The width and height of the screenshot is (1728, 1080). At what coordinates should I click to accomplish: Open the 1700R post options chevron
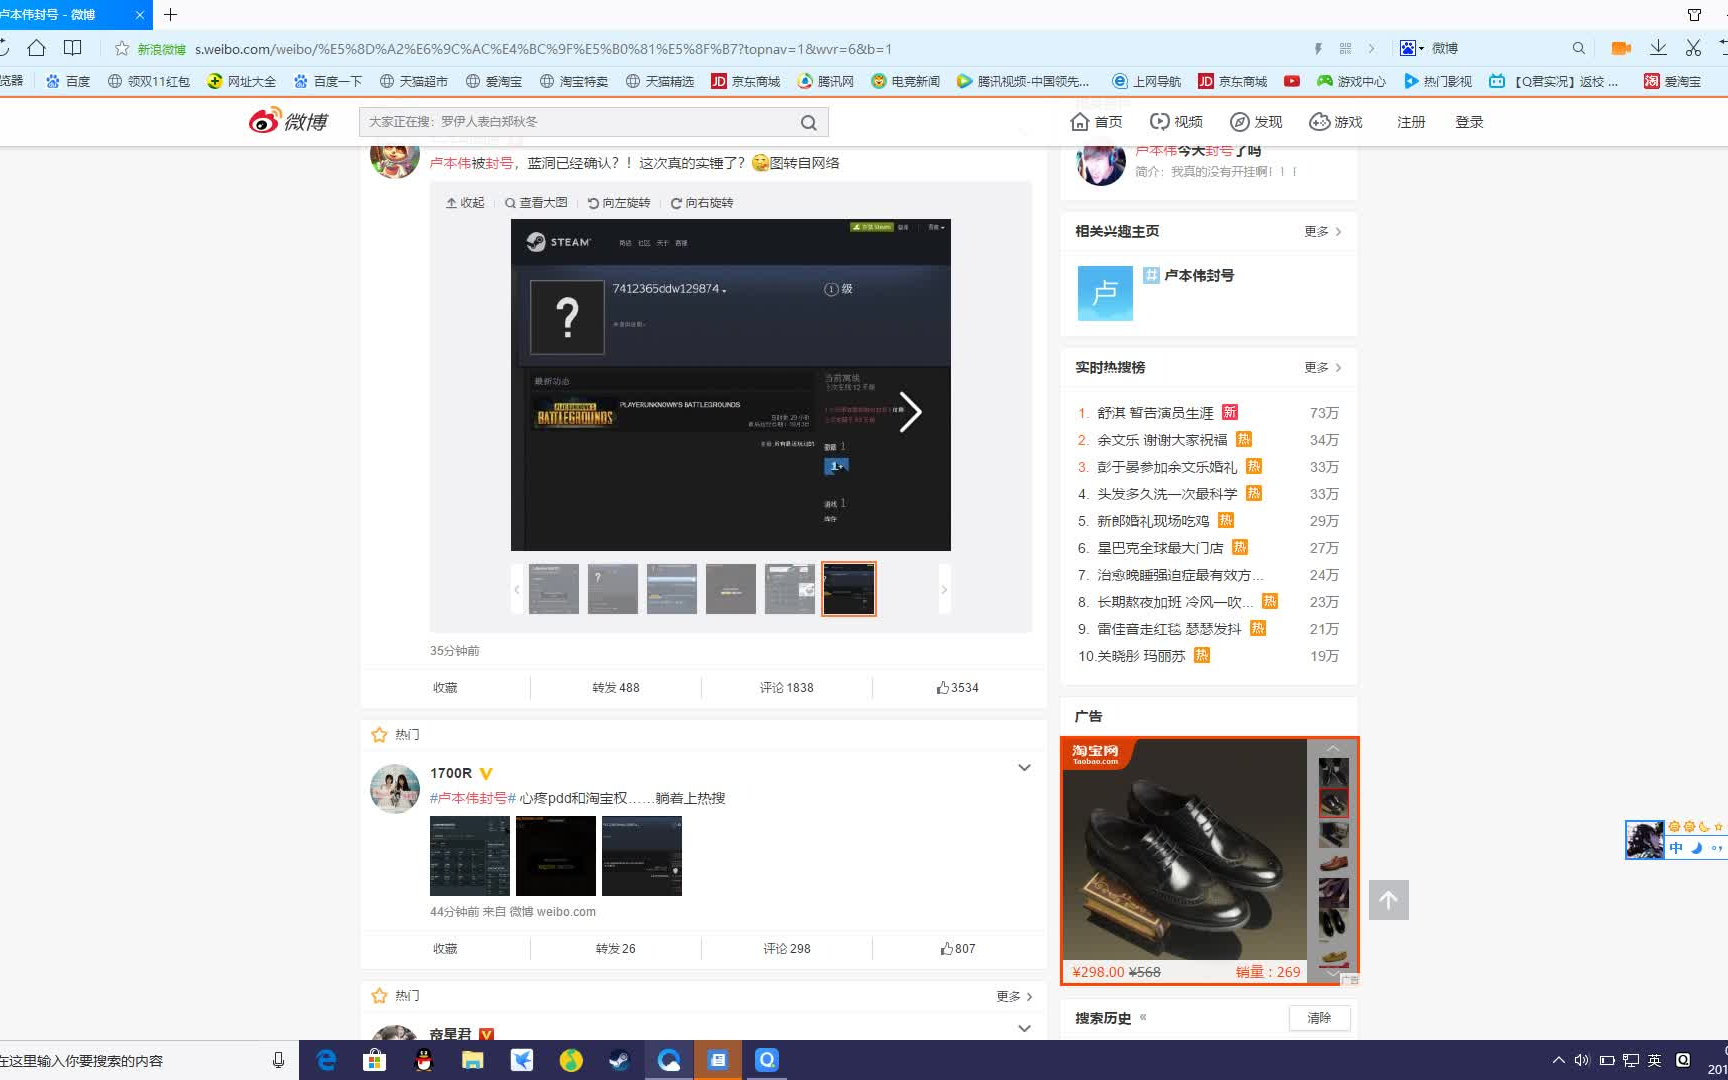1024,768
